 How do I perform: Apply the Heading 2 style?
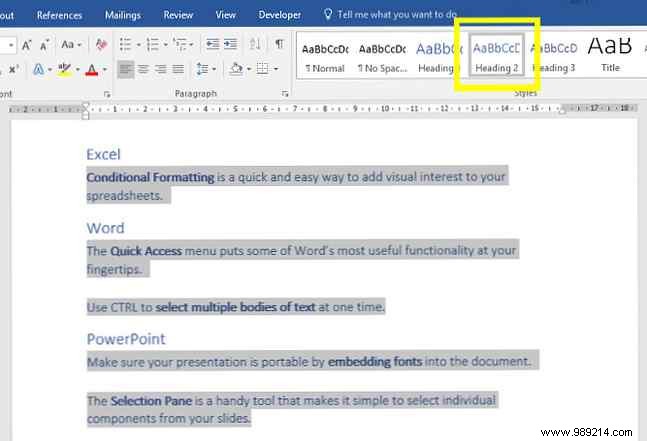[496, 56]
